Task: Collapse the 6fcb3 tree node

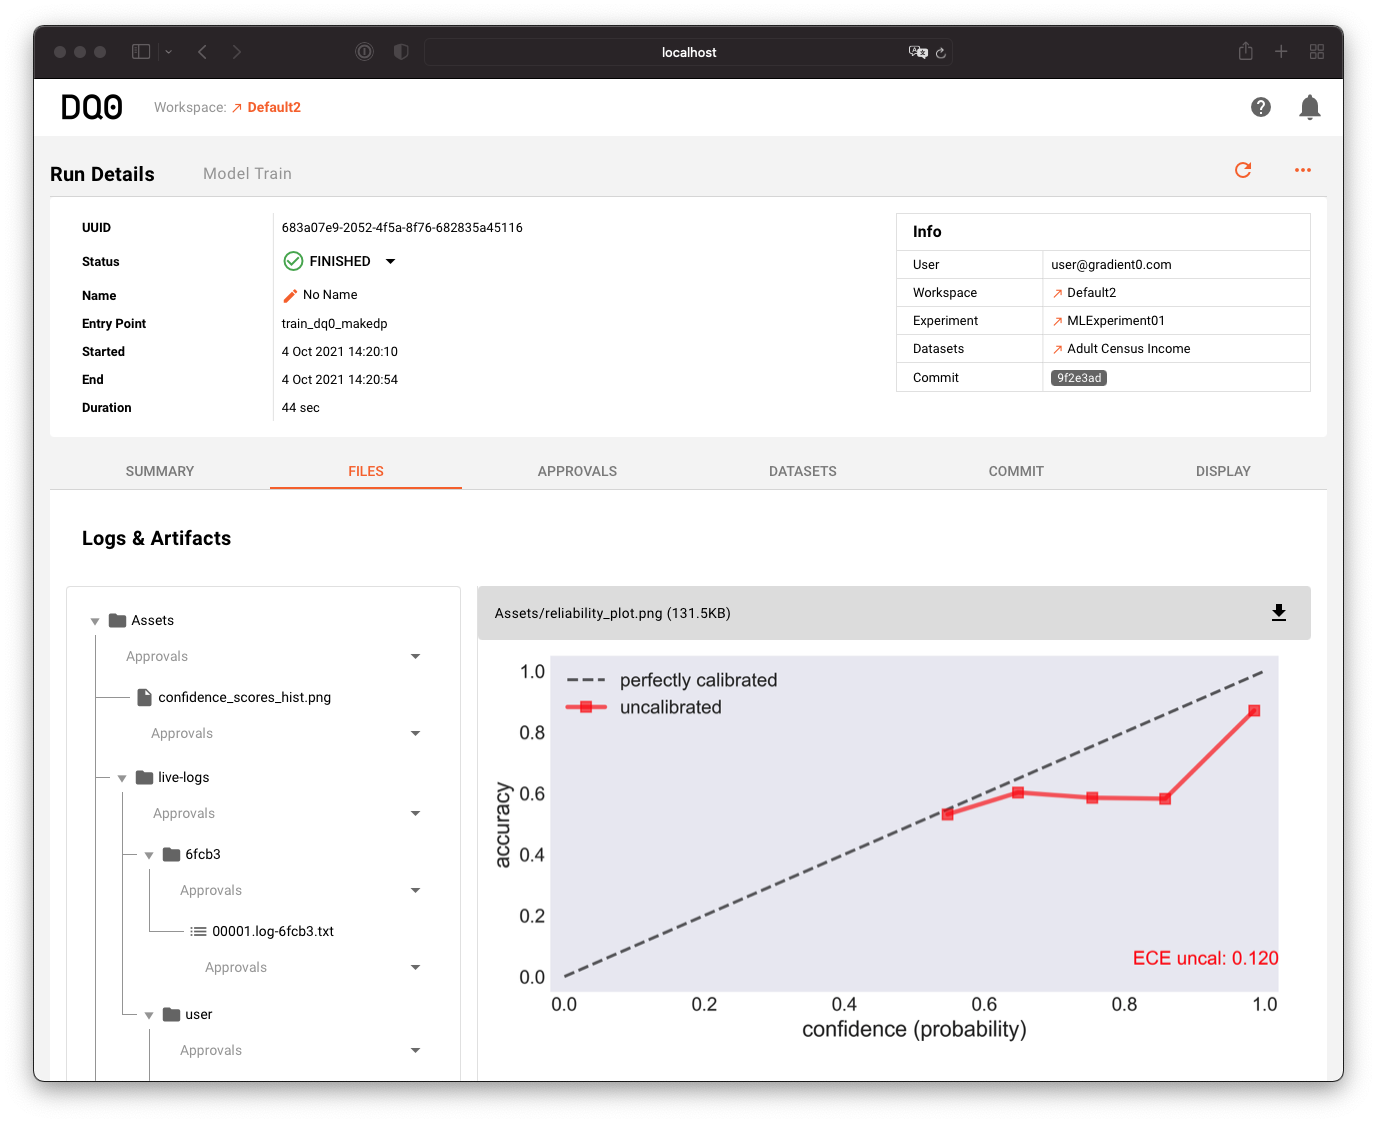Action: (149, 855)
